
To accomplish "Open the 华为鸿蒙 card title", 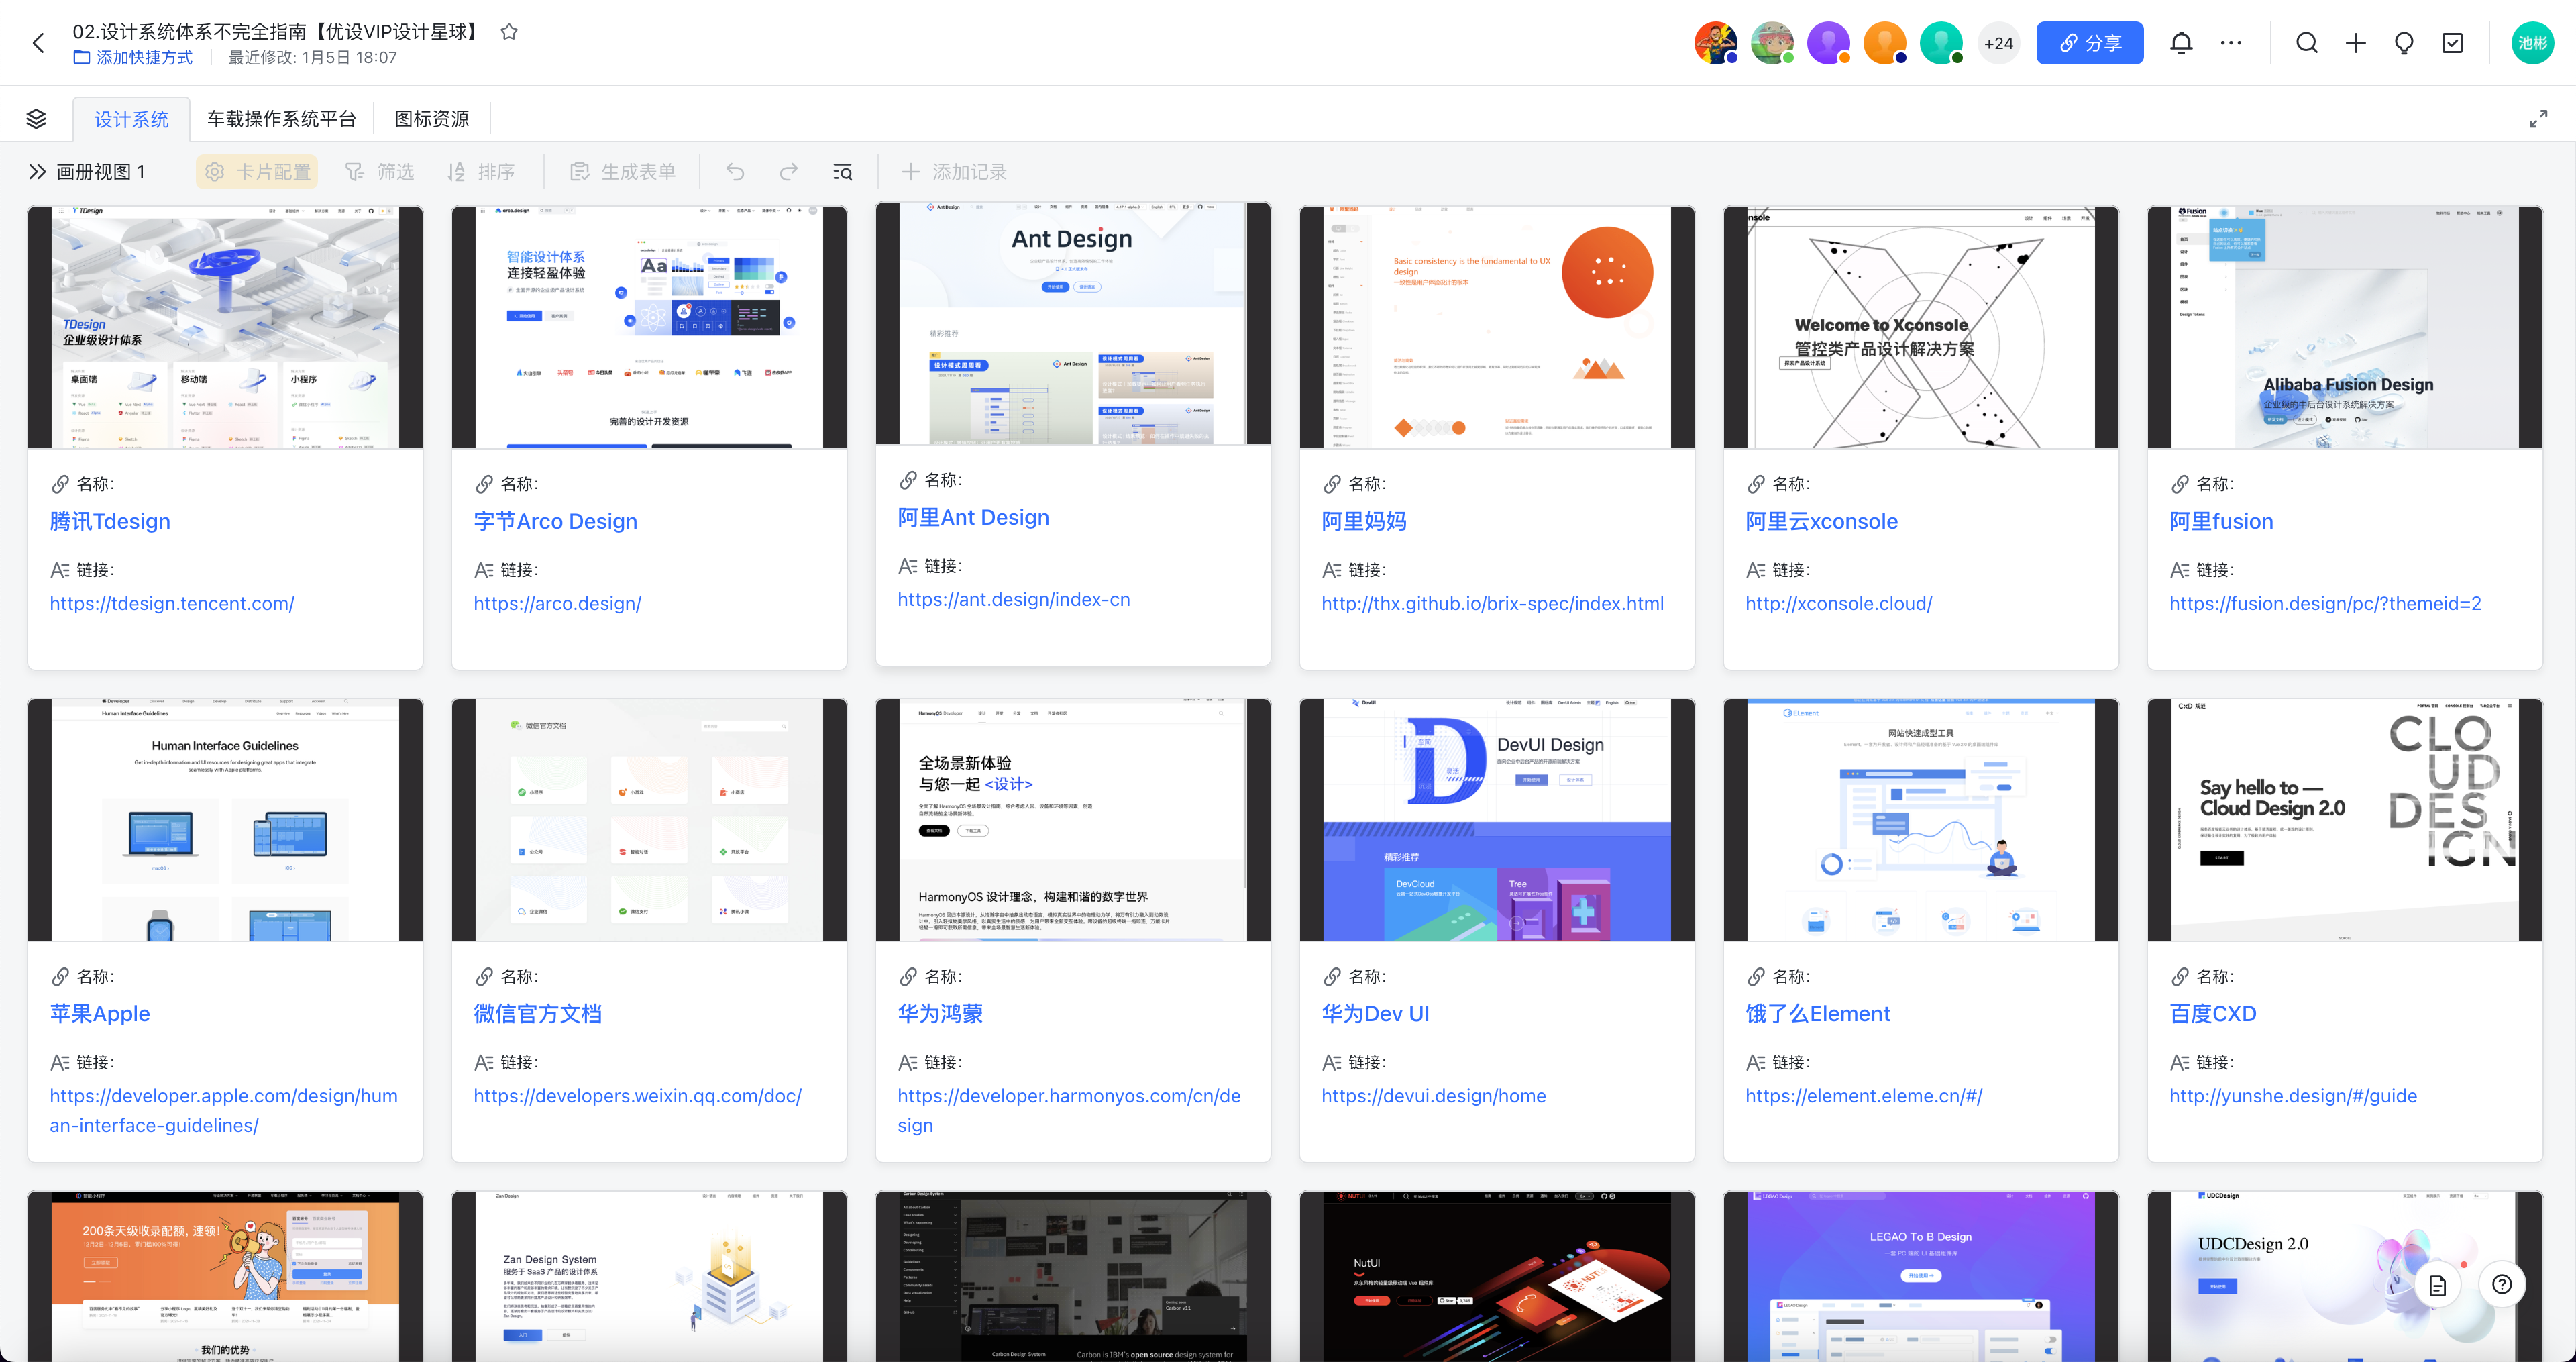I will (x=940, y=1013).
